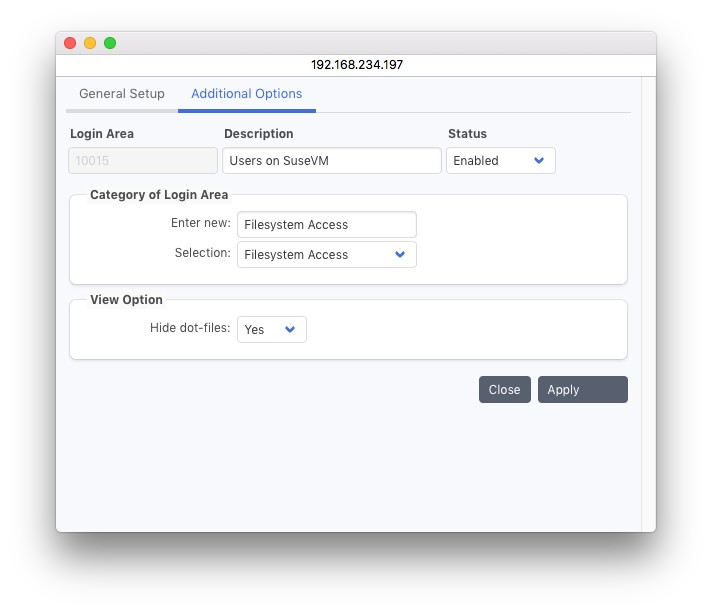Focus the Description field with Users on SuseVM
This screenshot has height=612, width=712.
tap(332, 161)
